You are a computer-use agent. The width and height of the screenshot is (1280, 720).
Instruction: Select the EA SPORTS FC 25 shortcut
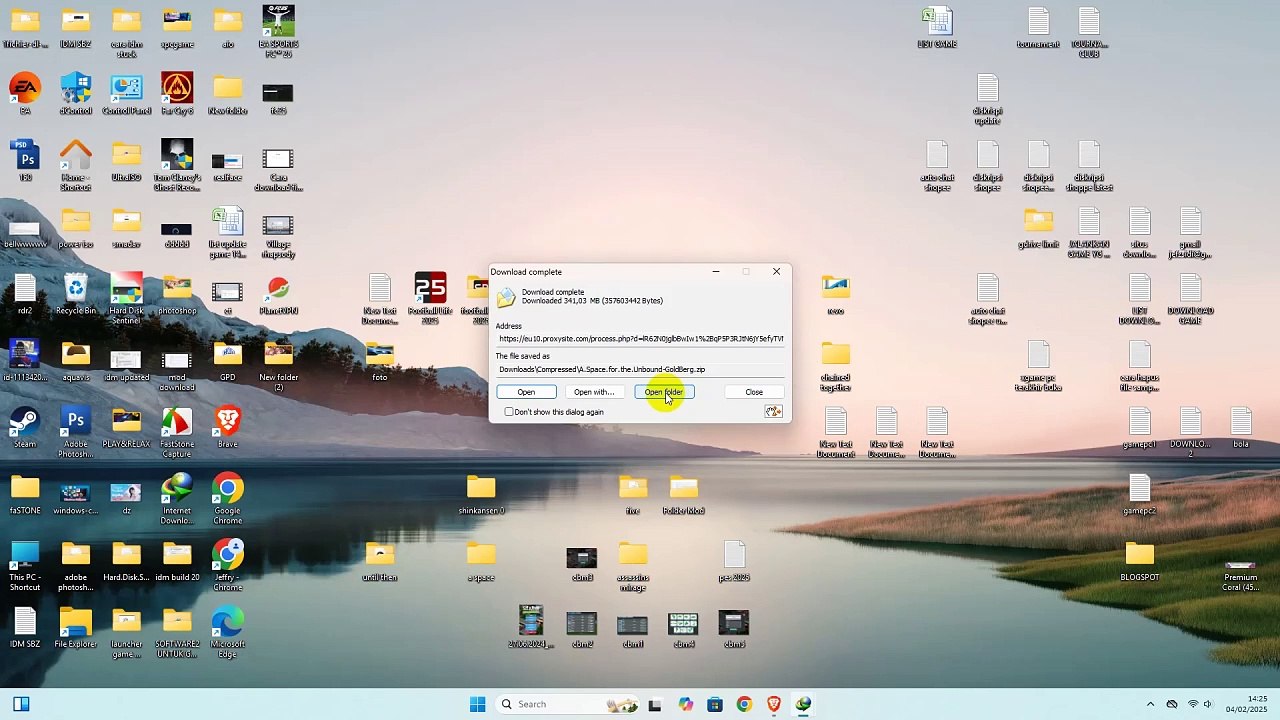pyautogui.click(x=278, y=32)
